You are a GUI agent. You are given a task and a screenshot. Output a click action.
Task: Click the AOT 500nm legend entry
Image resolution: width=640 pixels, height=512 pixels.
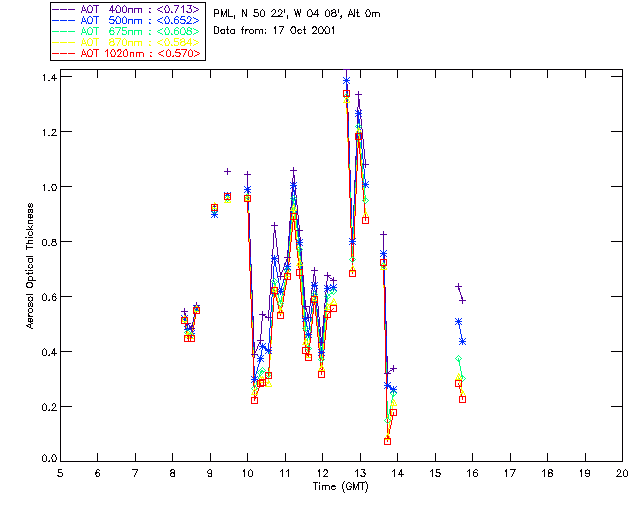pyautogui.click(x=127, y=20)
